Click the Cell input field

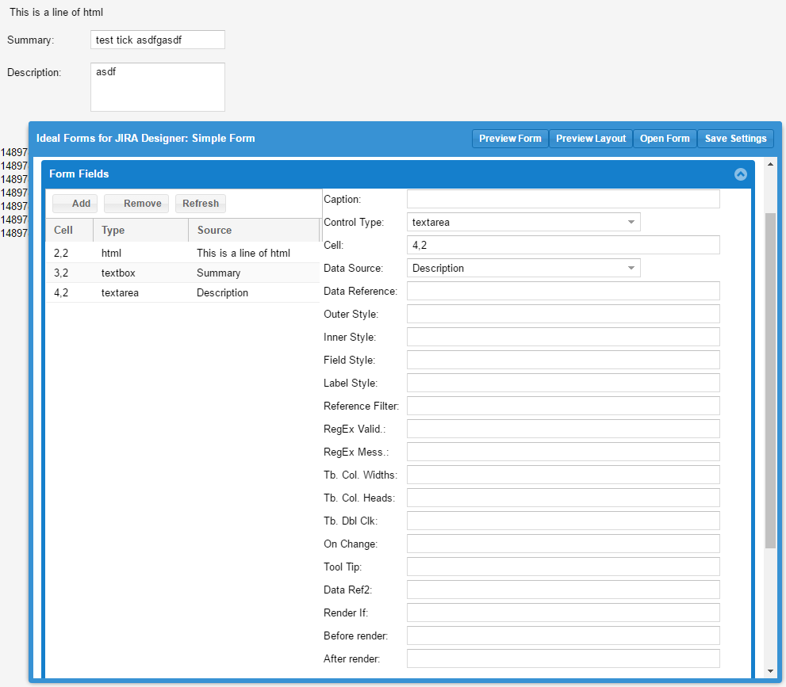(563, 245)
